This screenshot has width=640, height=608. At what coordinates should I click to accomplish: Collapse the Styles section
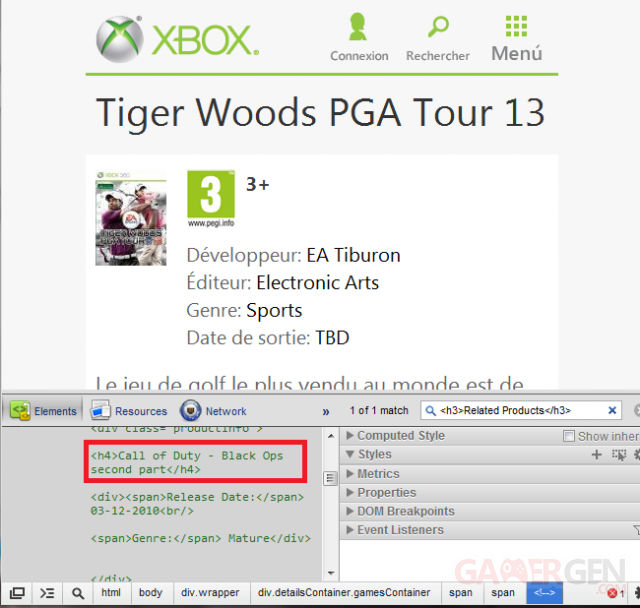tap(350, 454)
